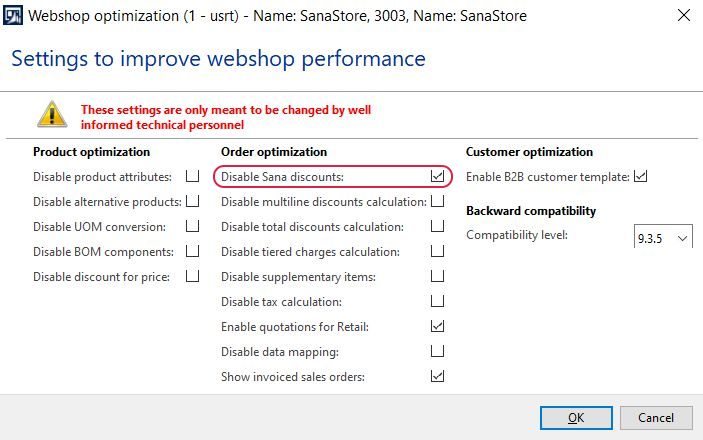Viewport: 703px width, 440px height.
Task: Toggle Disable BOM components checkbox
Action: [x=192, y=251]
